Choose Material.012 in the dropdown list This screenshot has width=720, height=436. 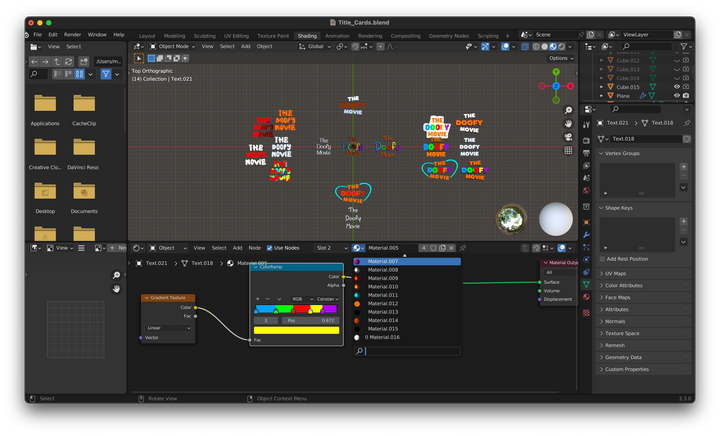pyautogui.click(x=407, y=303)
